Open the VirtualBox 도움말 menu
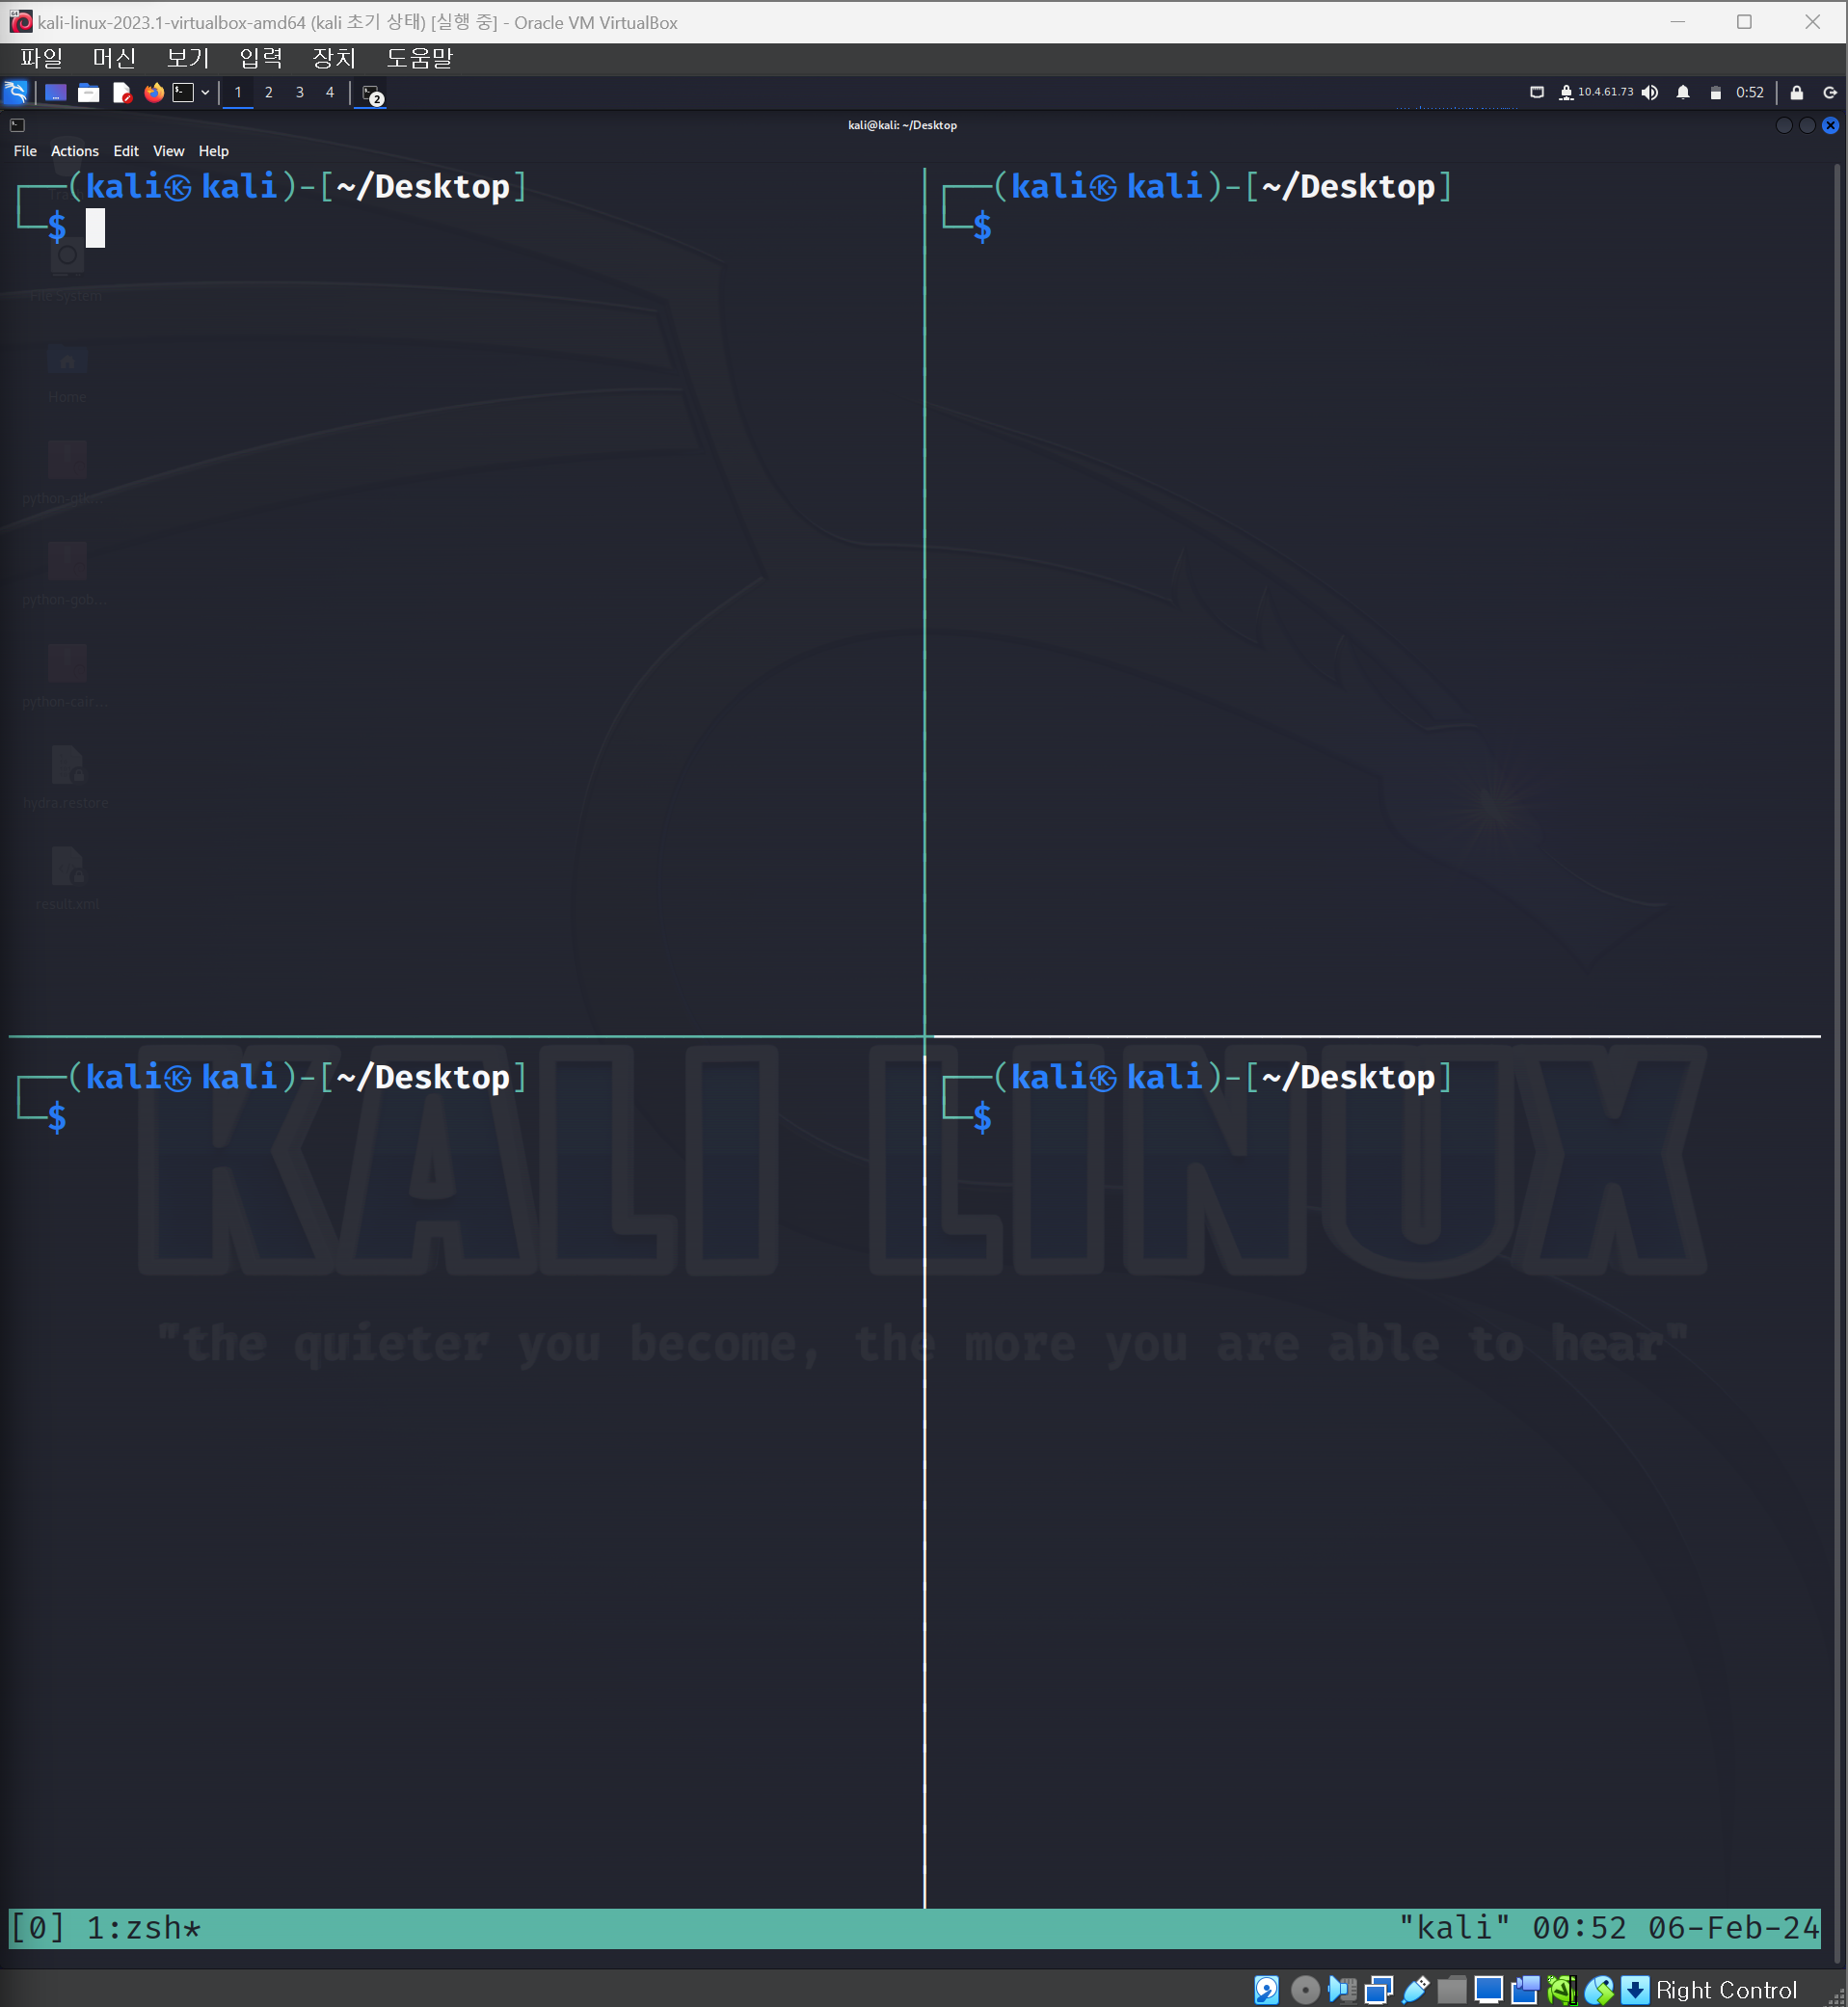This screenshot has width=1848, height=2007. 420,58
